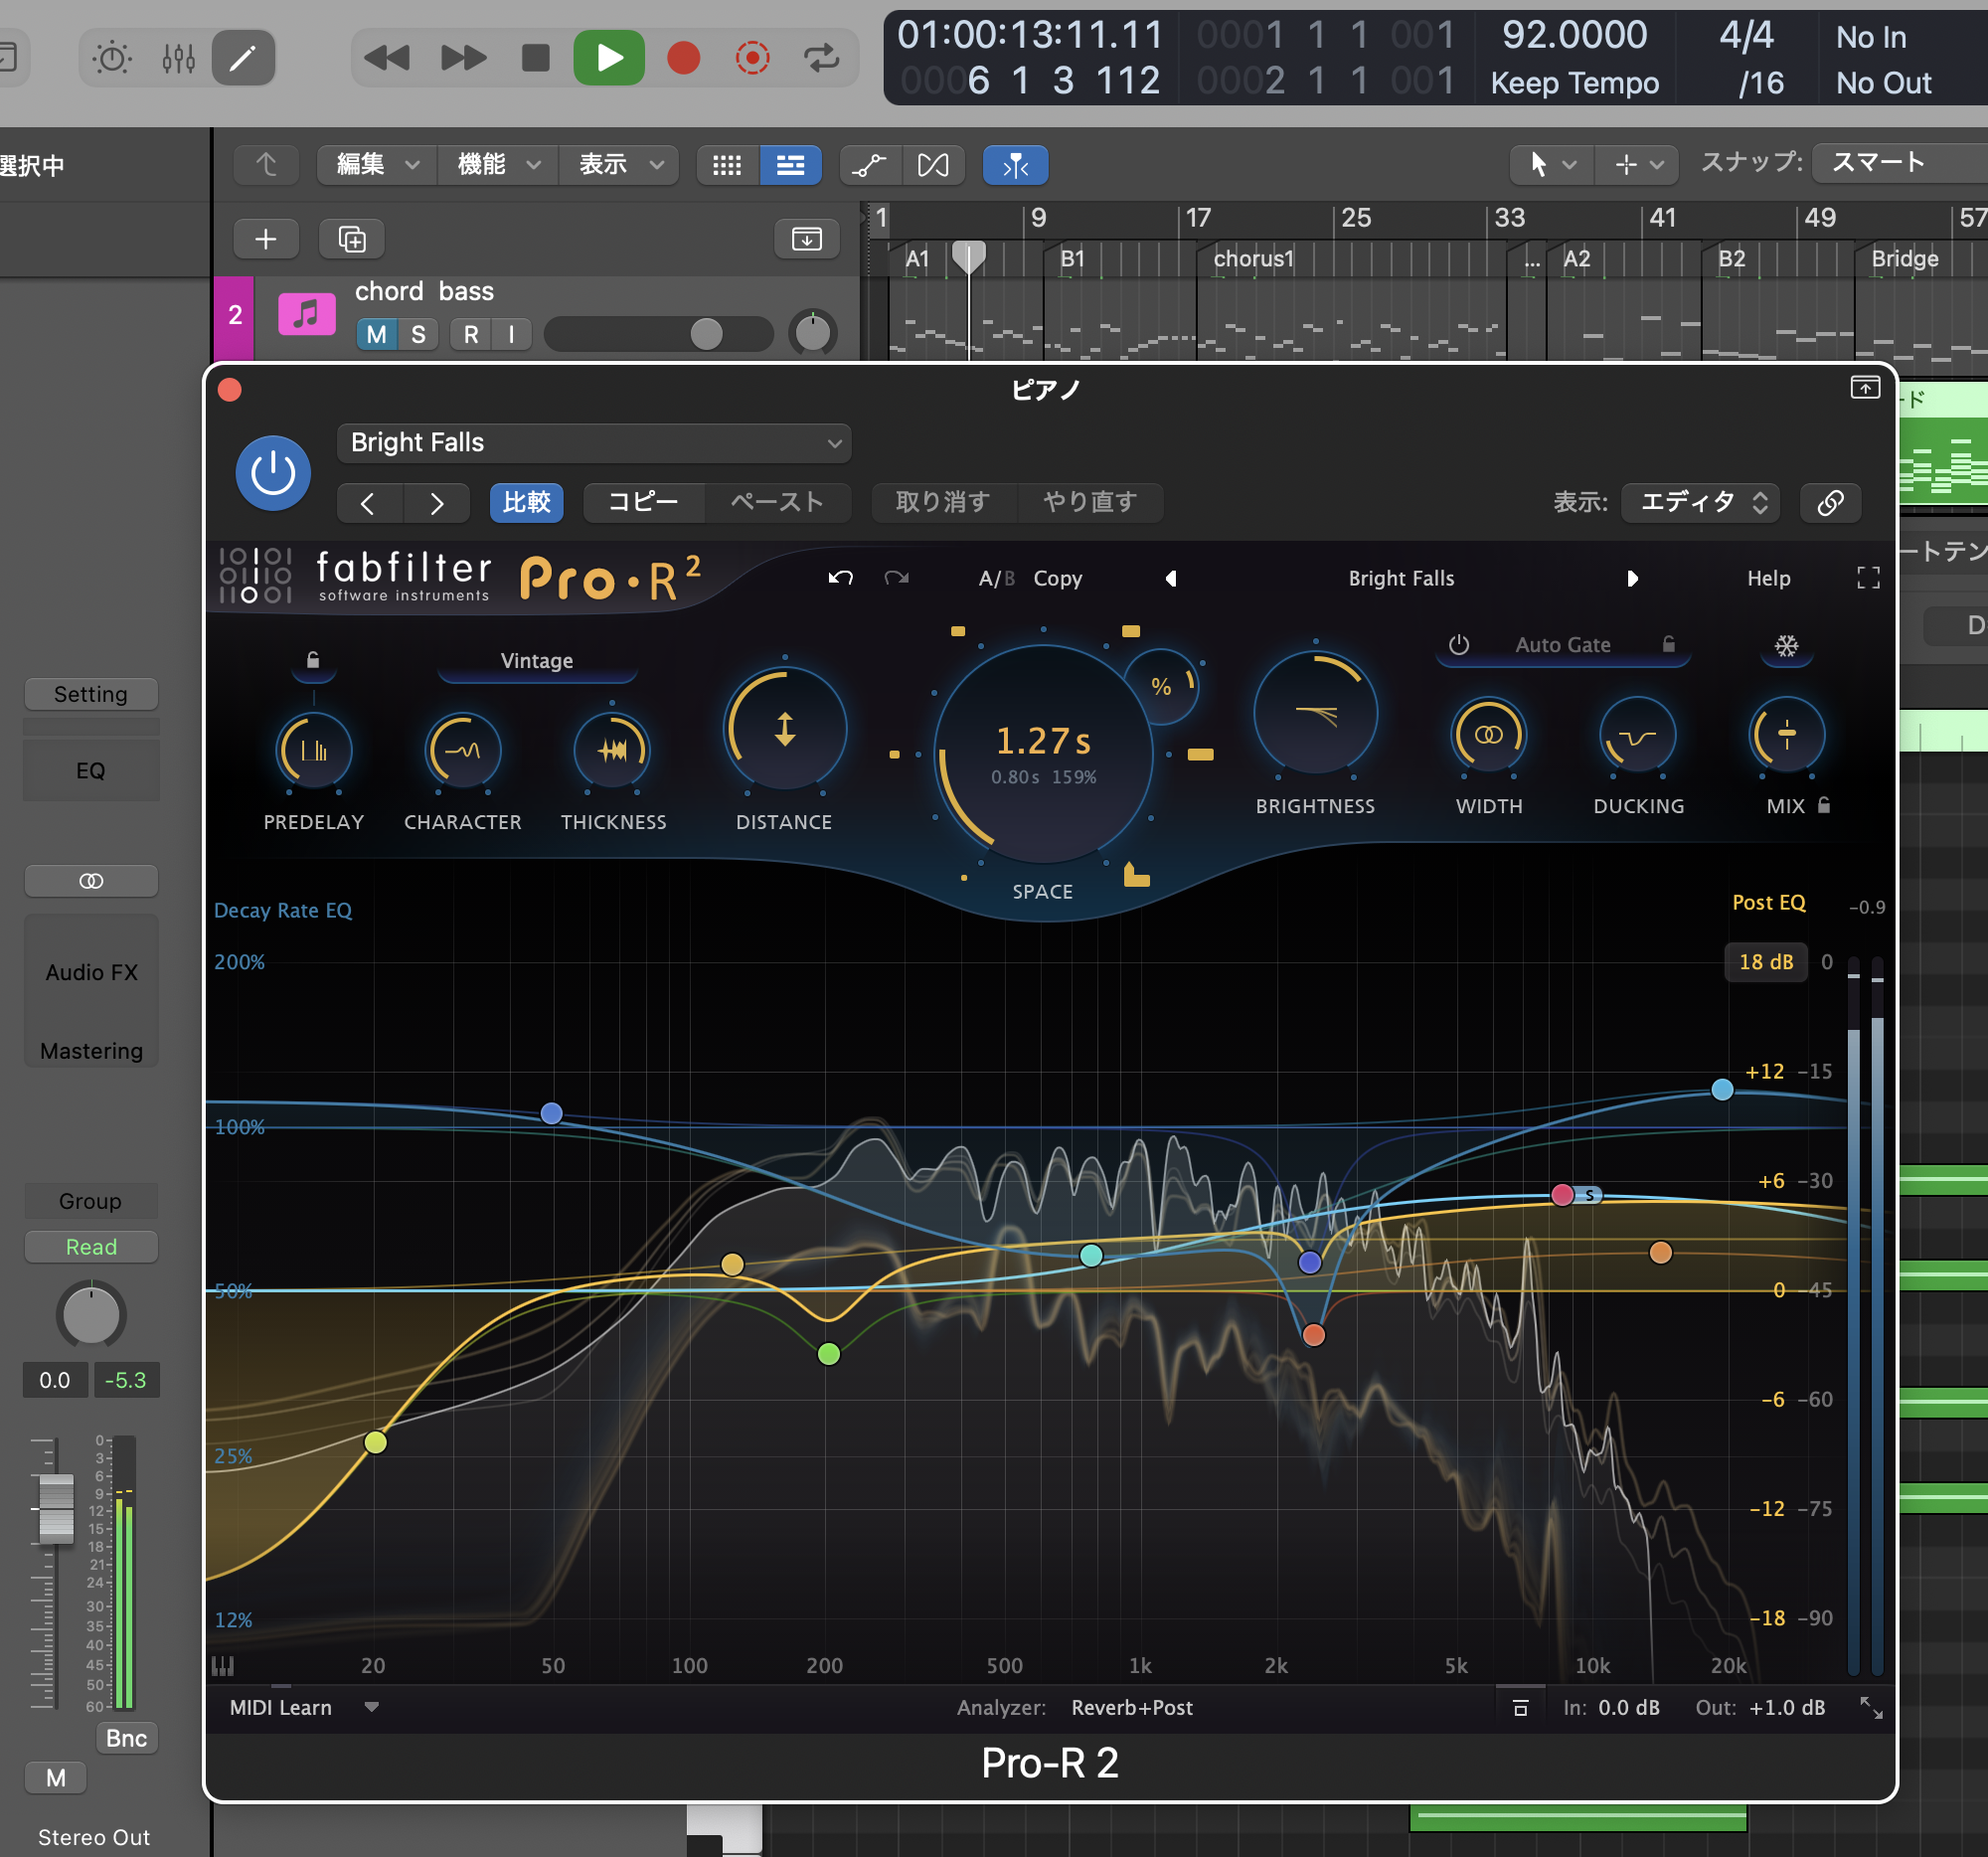
Task: Open the 18 dB display range dropdown
Action: click(1765, 962)
